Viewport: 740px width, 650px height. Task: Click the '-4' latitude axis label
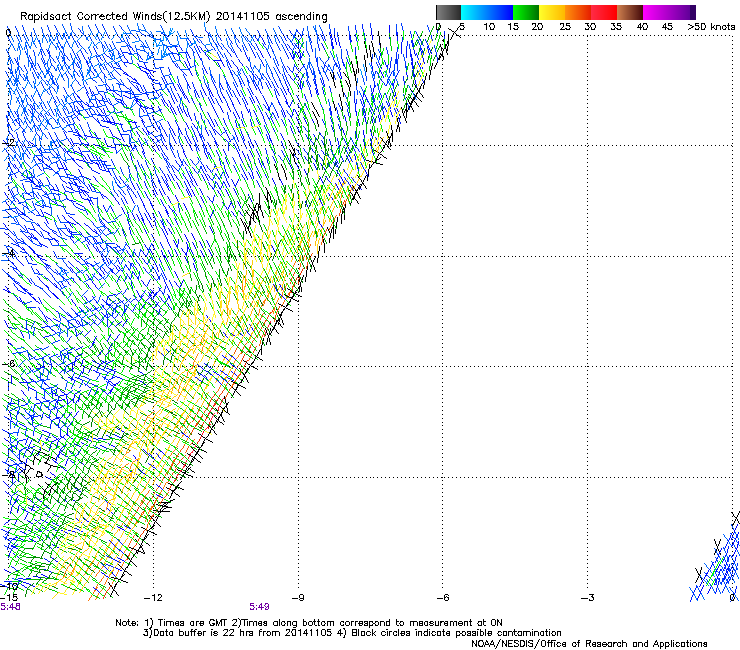point(8,253)
